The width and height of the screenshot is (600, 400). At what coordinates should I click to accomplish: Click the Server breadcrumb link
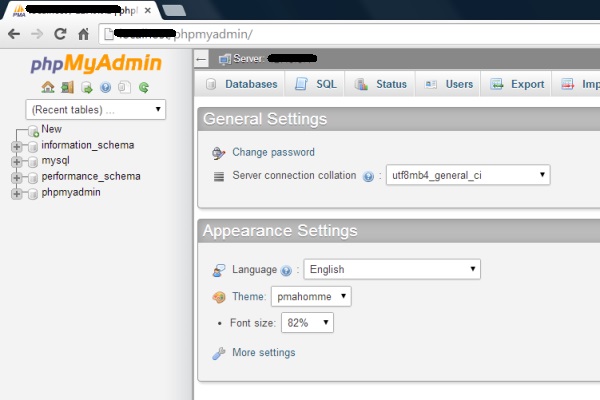click(275, 59)
